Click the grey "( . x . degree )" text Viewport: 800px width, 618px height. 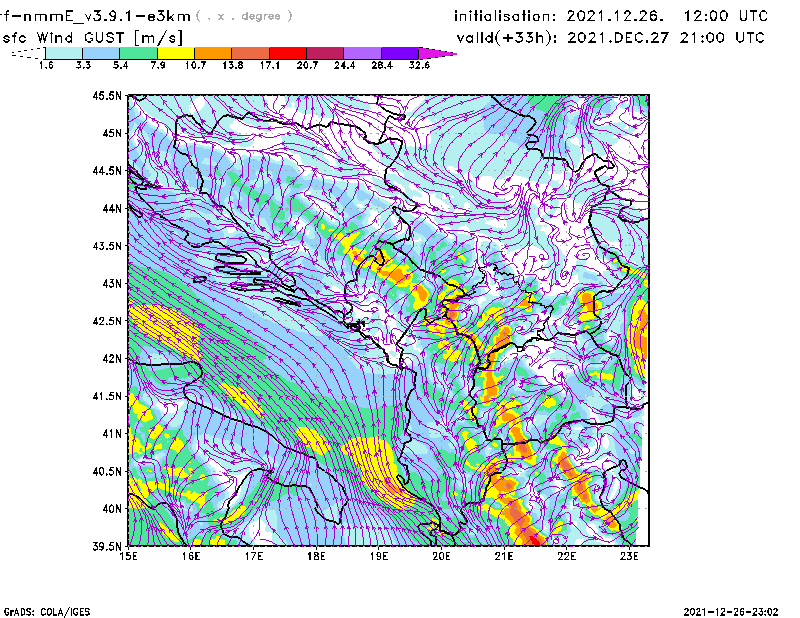[x=244, y=16]
